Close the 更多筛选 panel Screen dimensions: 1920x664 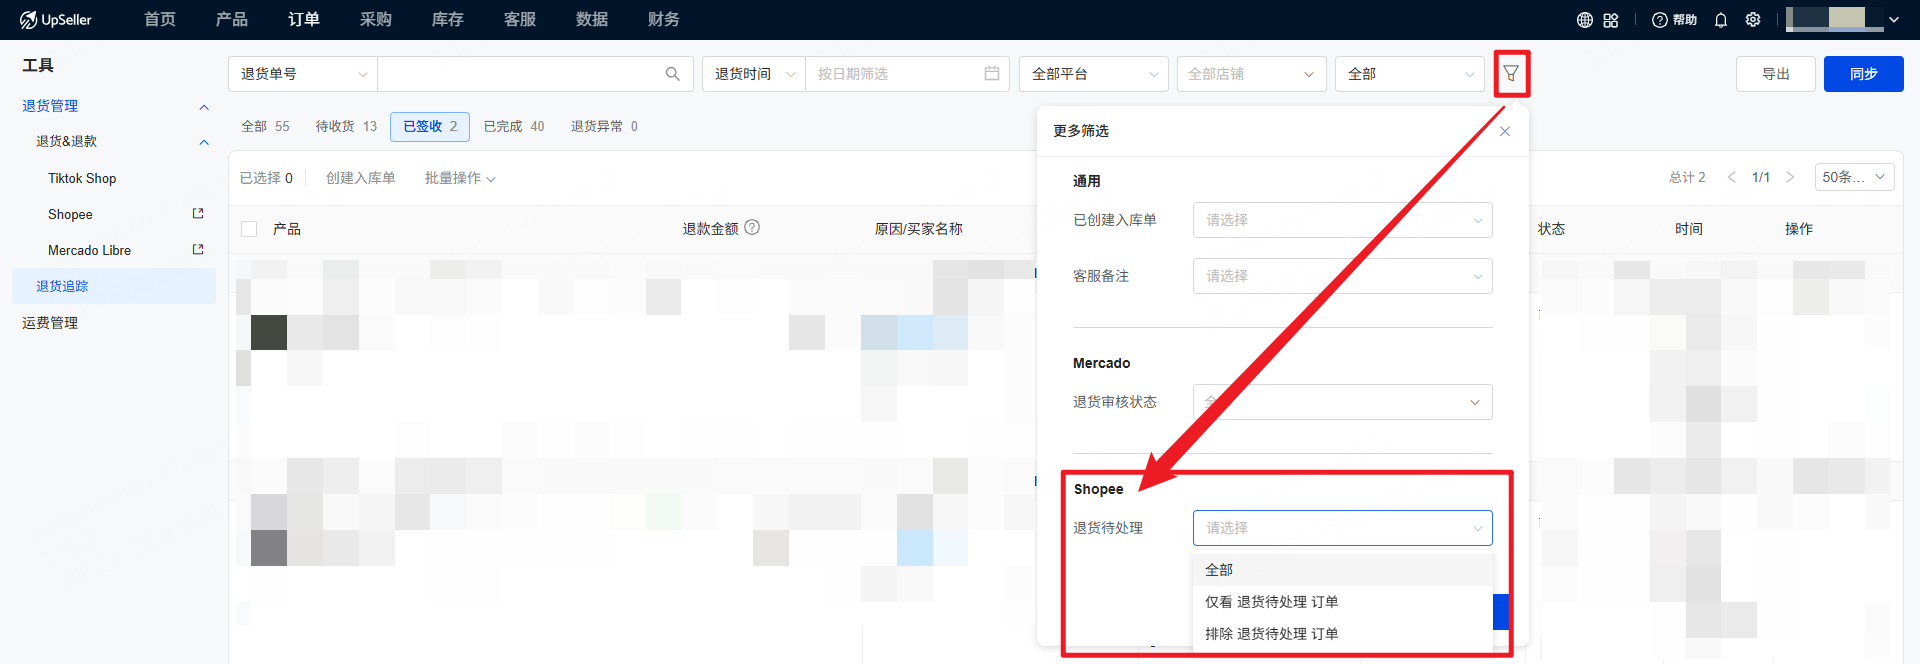(1505, 132)
